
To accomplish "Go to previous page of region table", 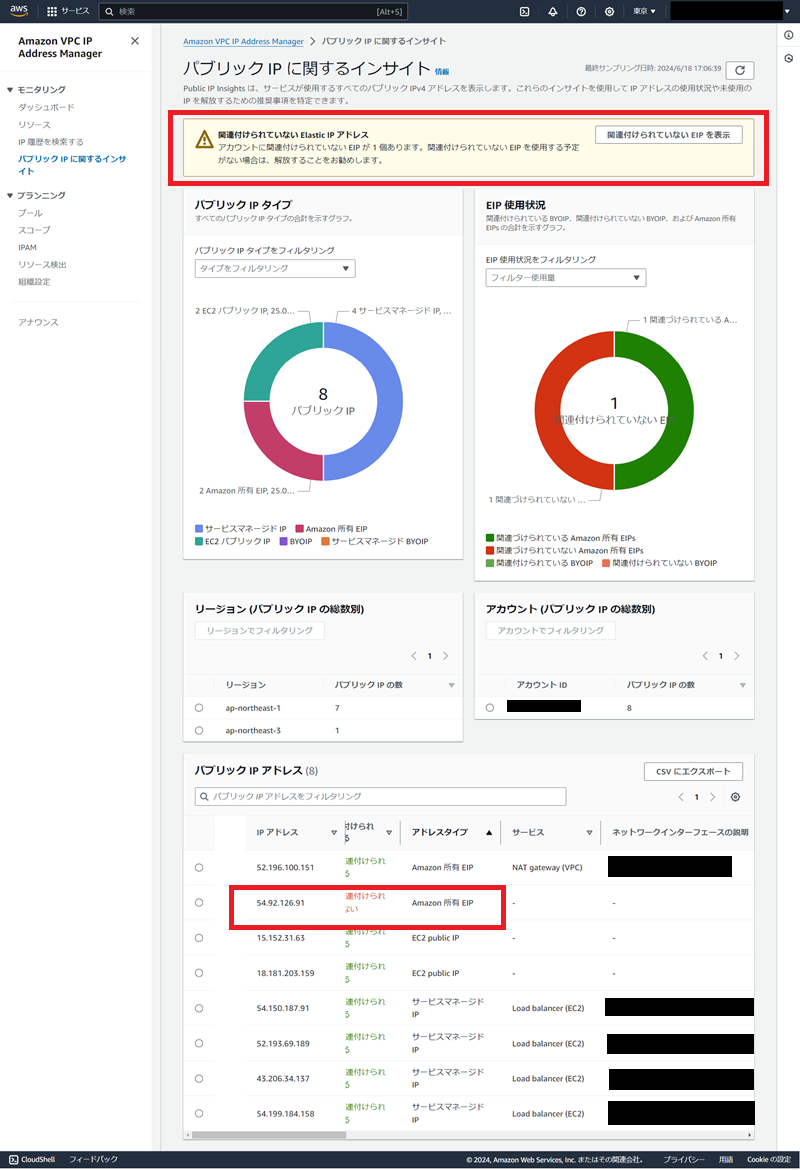I will click(x=414, y=656).
